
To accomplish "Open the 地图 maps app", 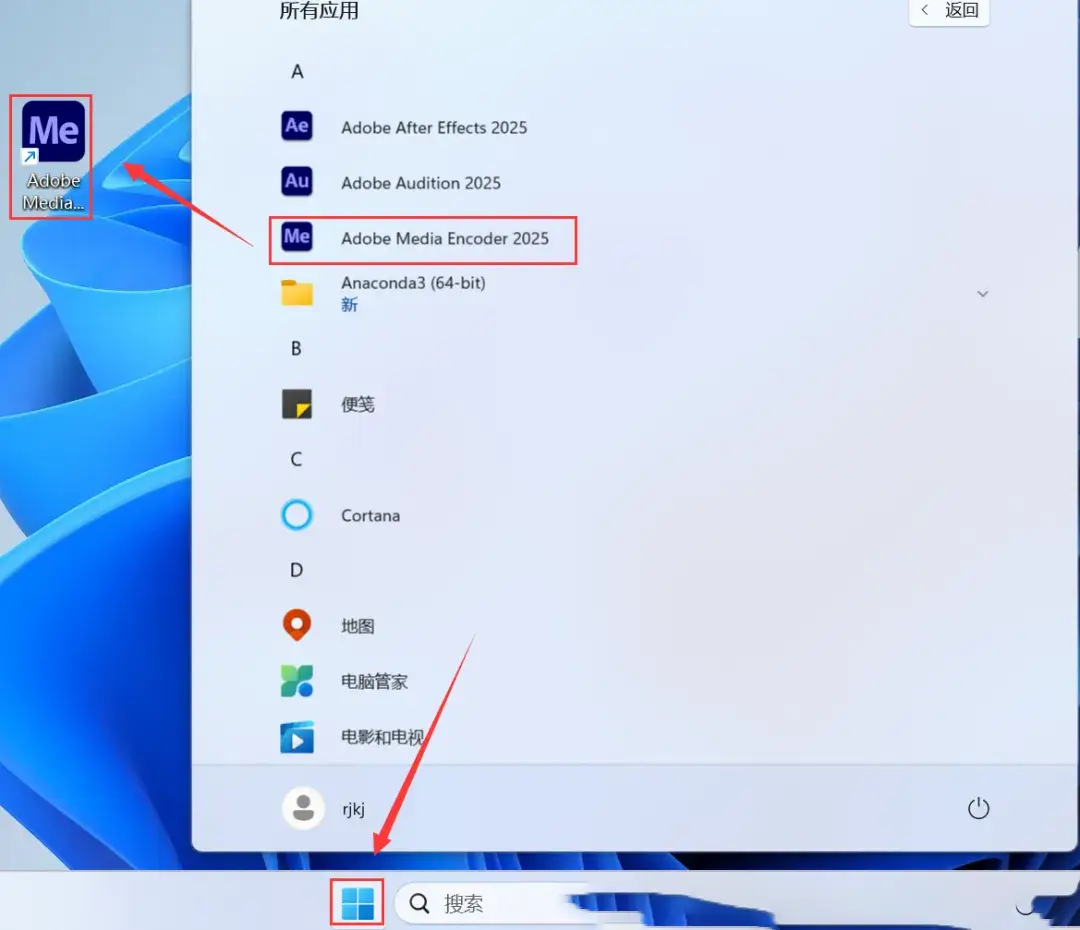I will click(357, 627).
